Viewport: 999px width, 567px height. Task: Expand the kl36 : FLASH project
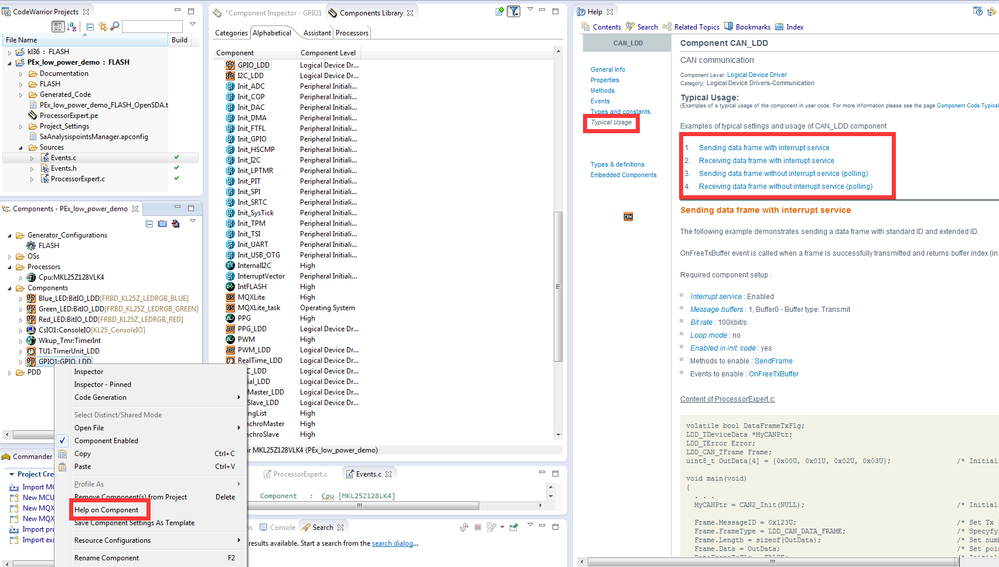coord(10,52)
